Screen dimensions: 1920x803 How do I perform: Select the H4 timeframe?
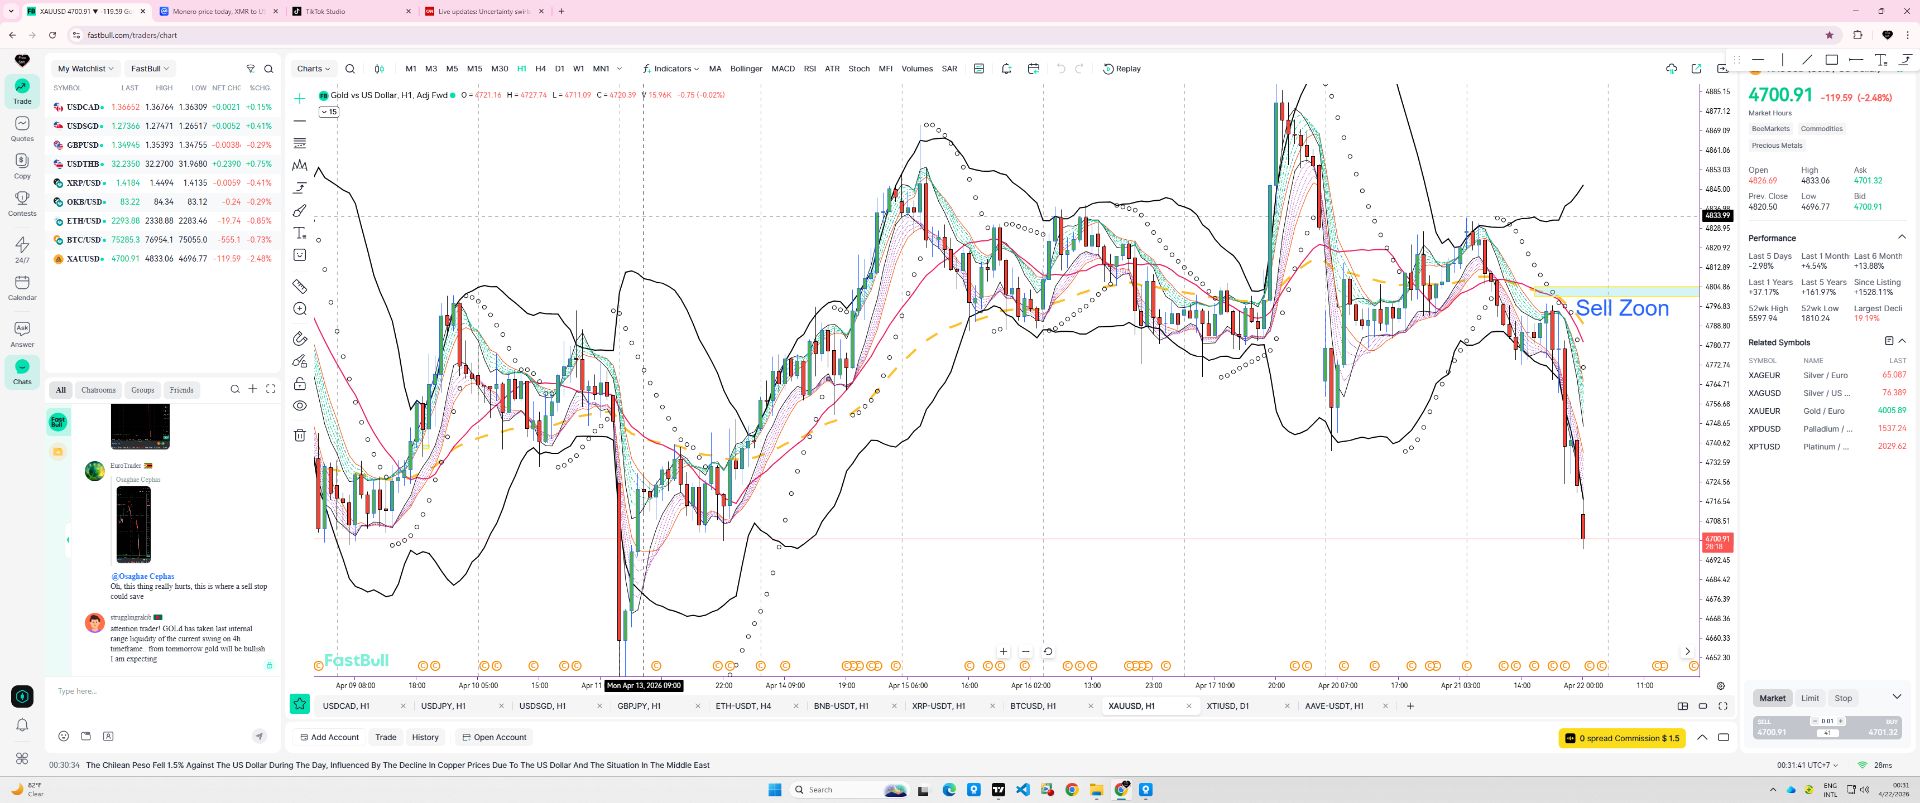[540, 69]
